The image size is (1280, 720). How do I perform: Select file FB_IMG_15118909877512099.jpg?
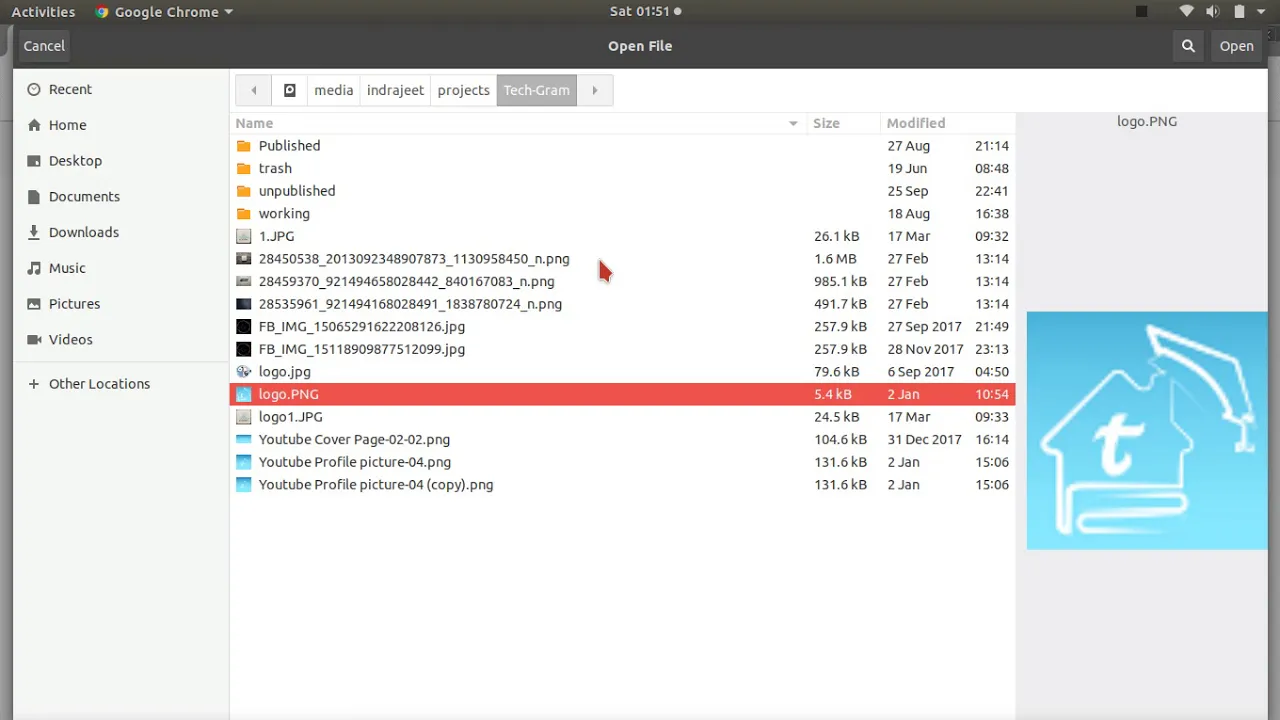622,349
